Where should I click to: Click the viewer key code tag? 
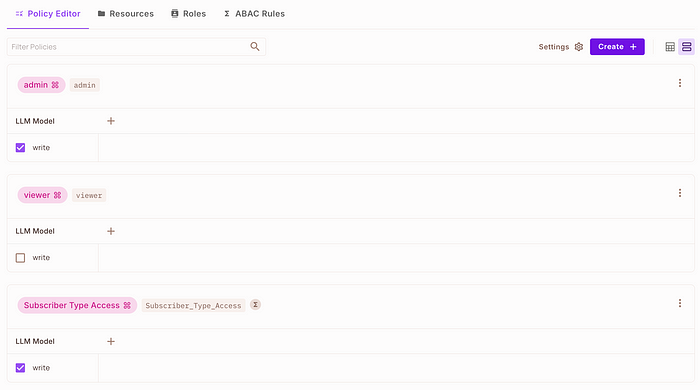[x=89, y=195]
